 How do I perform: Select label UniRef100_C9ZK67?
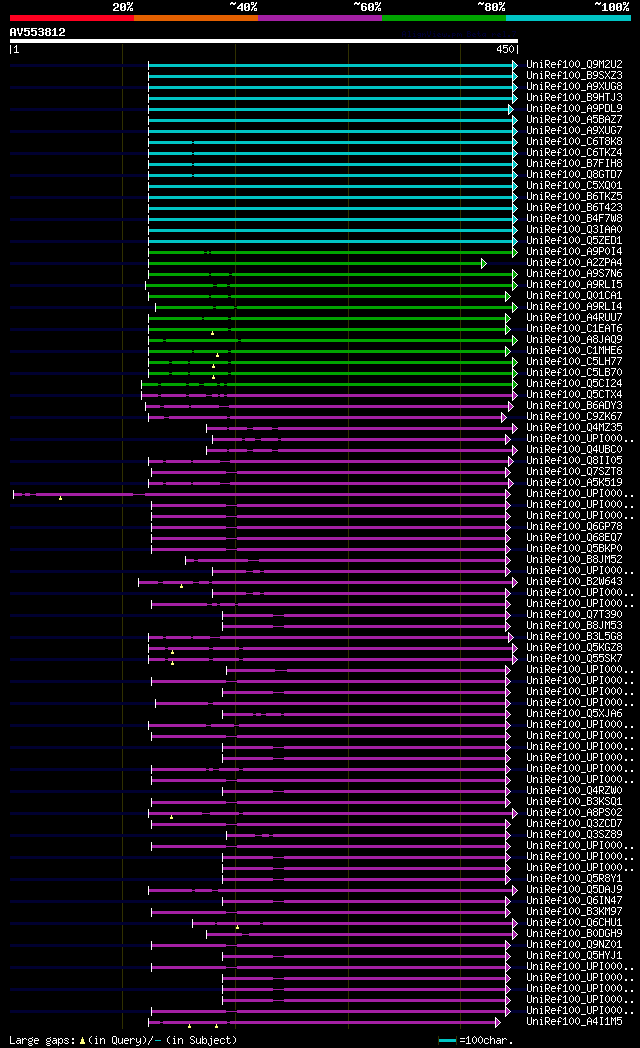(574, 416)
